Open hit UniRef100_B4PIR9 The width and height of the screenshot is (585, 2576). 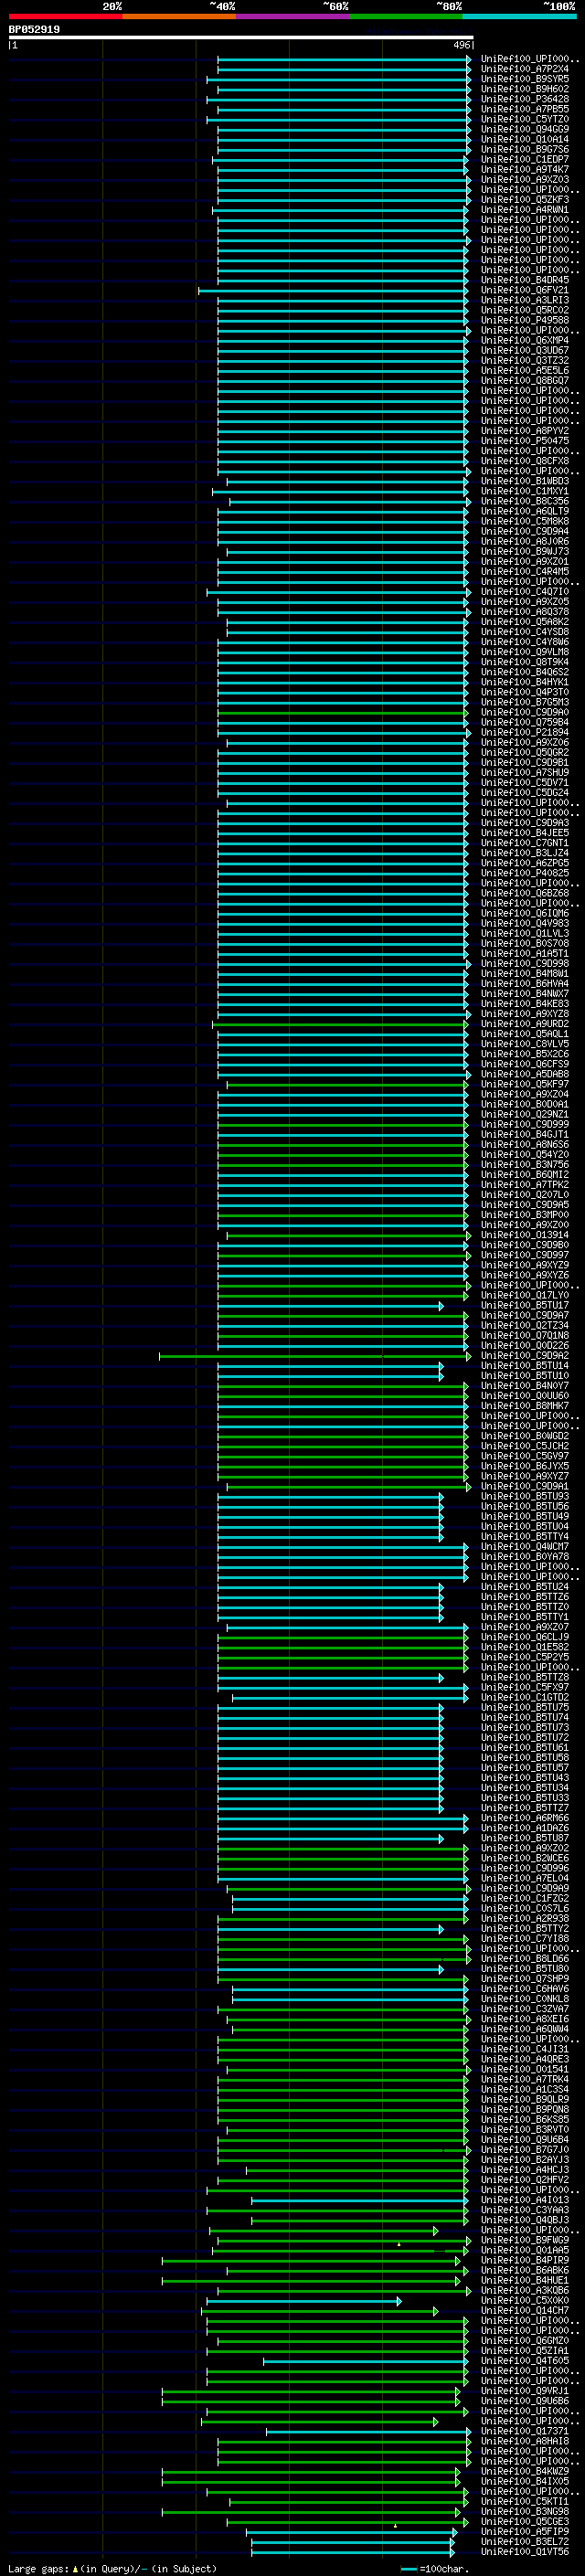click(x=525, y=2260)
